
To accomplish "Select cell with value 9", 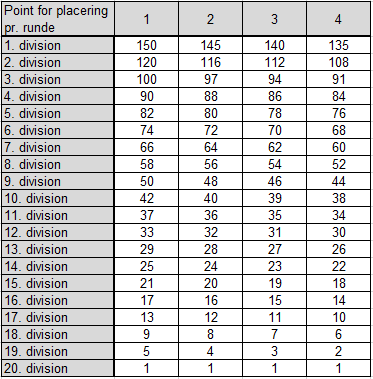I will pos(146,334).
